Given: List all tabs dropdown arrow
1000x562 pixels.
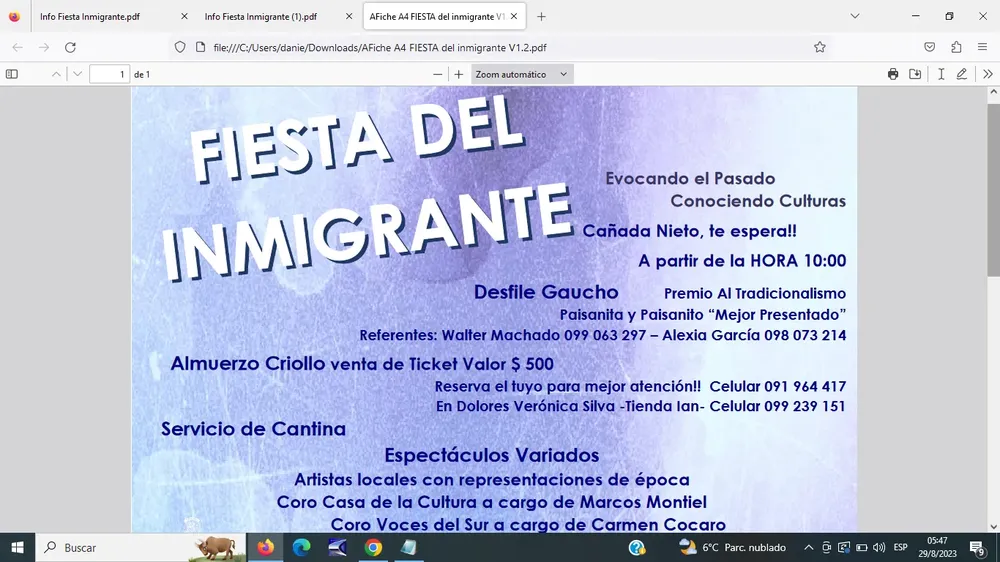Looking at the screenshot, I should (x=855, y=17).
